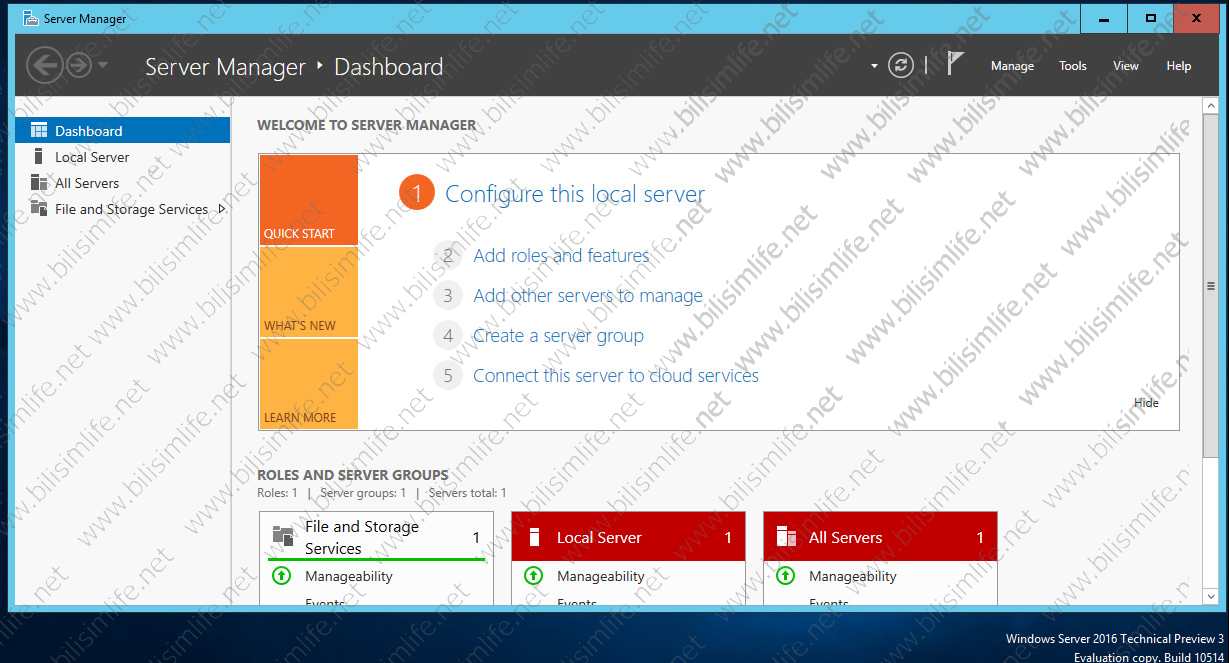Screen dimensions: 1229x663
Task: Click the refresh icon in header
Action: (x=901, y=66)
